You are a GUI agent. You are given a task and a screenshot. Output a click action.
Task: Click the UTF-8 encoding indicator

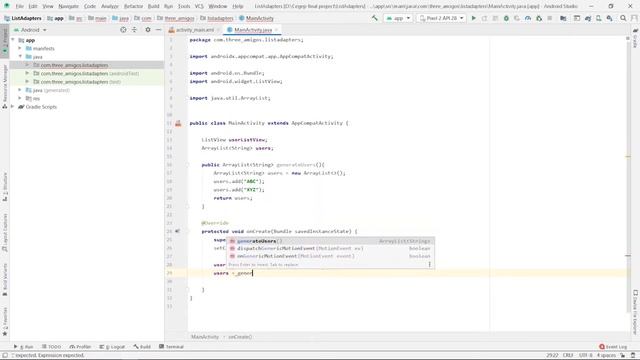coord(585,355)
